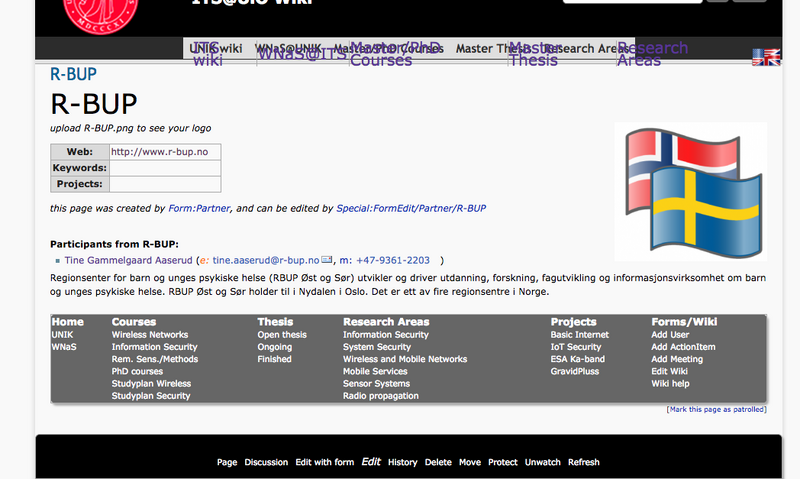Screen dimensions: 800x479
Task: Open the R-BUP breadcrumb link
Action: [x=73, y=74]
